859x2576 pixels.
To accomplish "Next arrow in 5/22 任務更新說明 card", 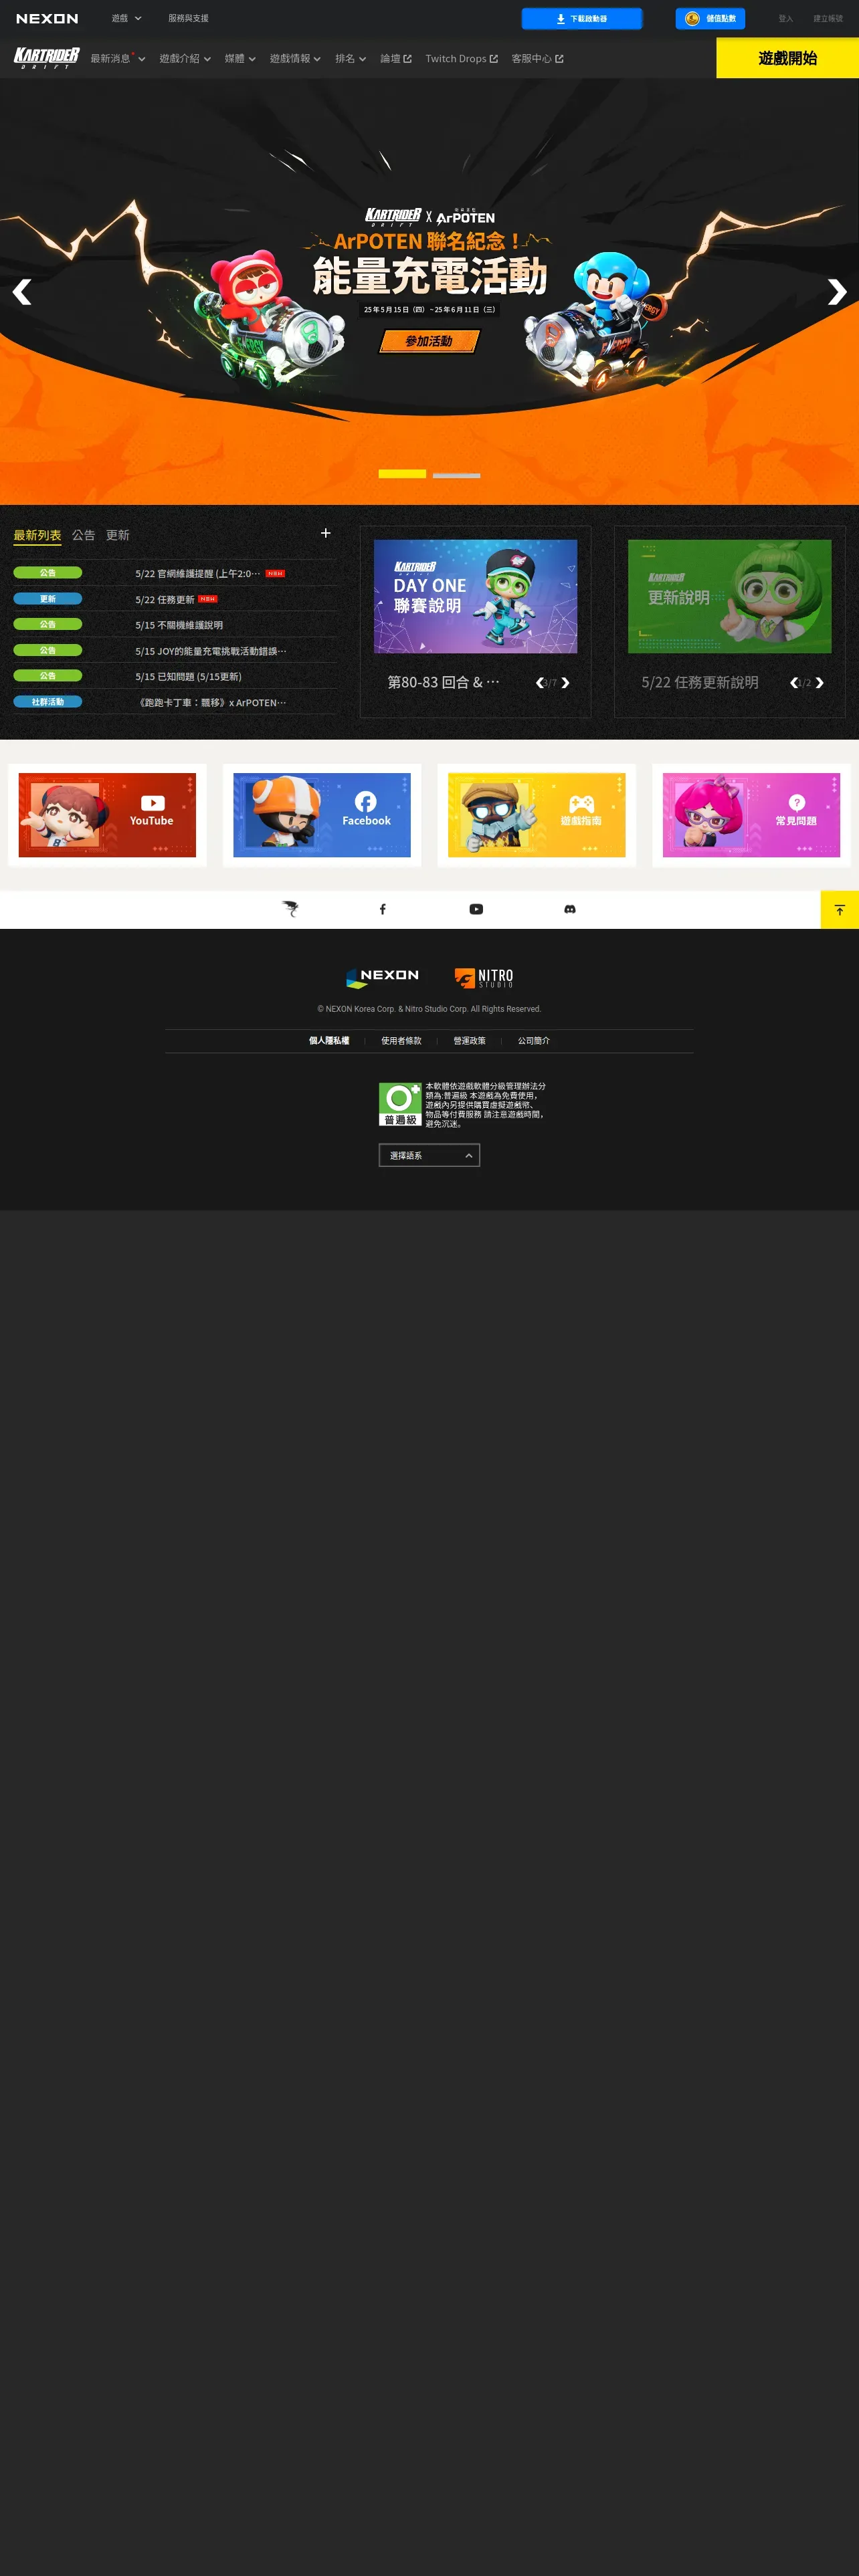I will point(819,683).
